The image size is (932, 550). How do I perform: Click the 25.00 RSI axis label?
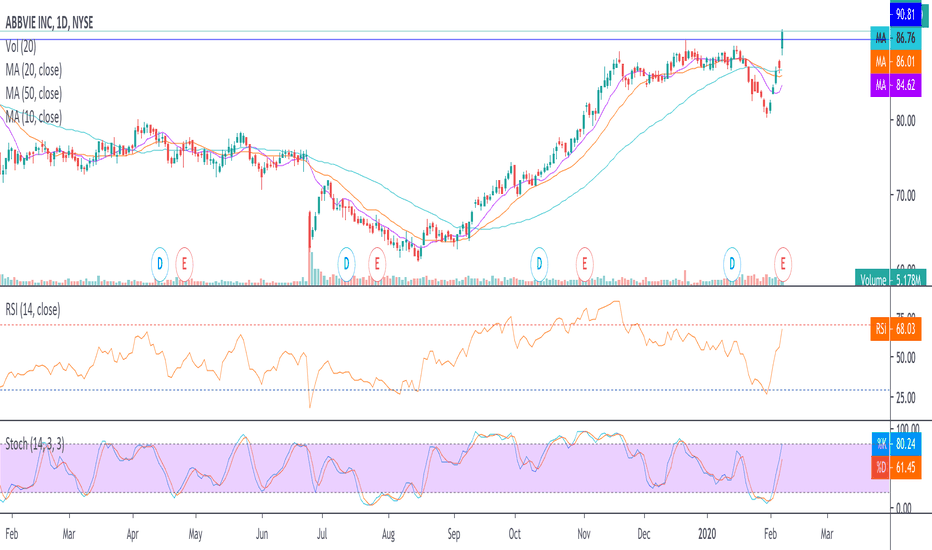[x=906, y=398]
